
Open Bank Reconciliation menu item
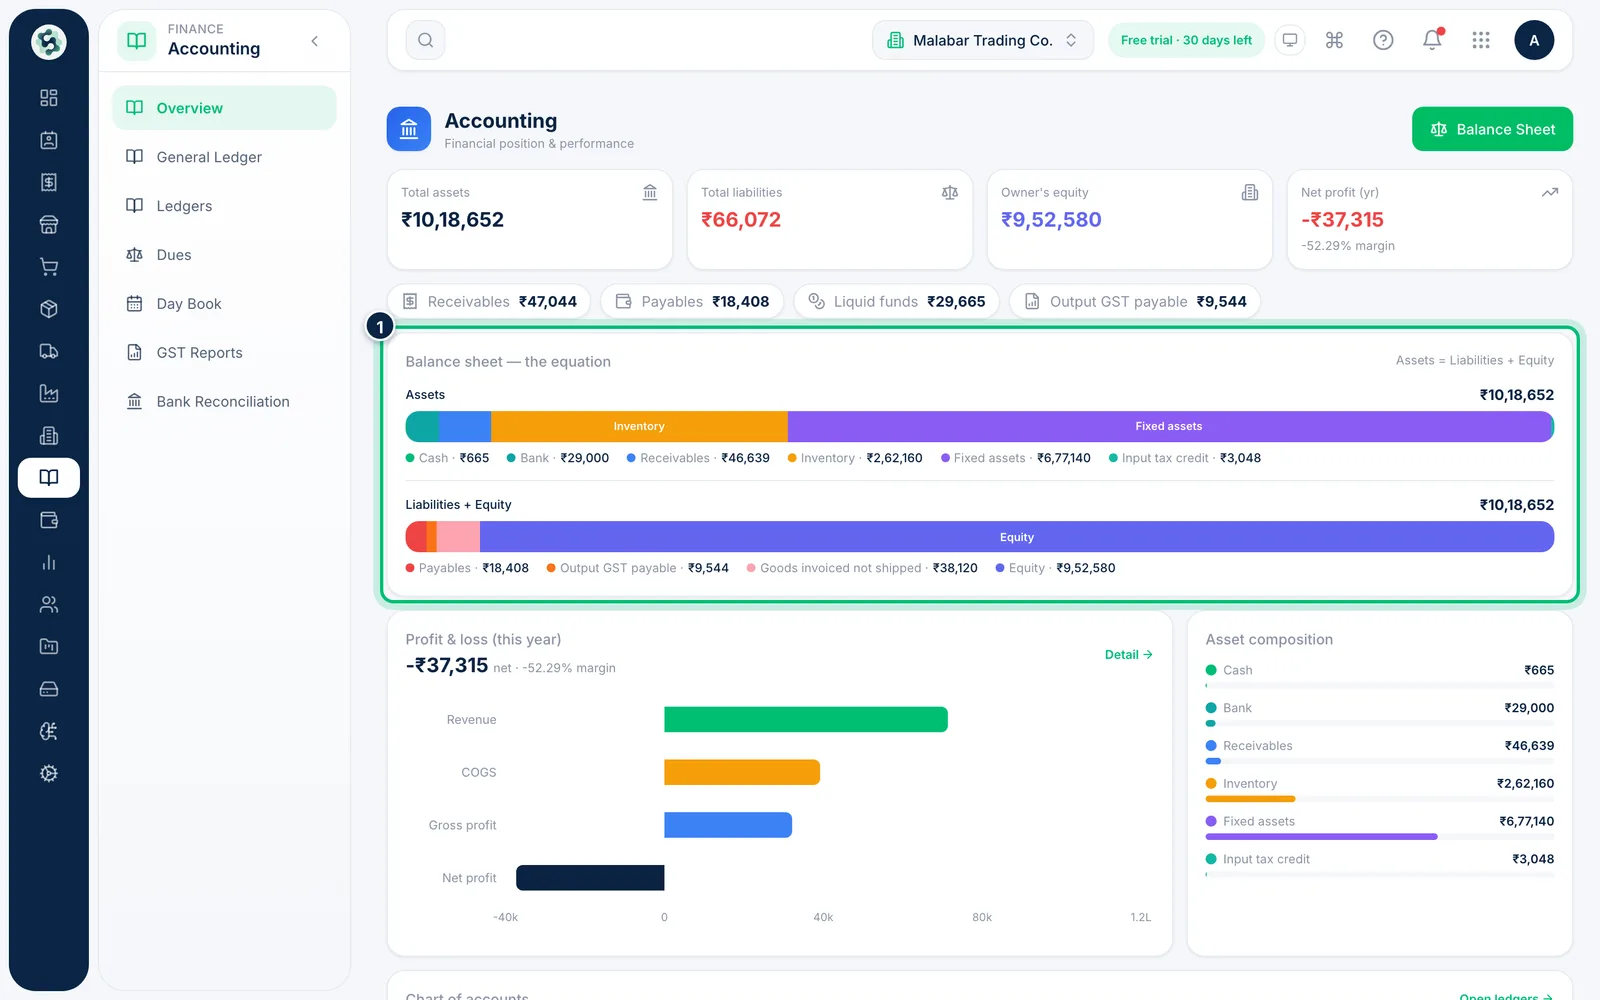224,402
